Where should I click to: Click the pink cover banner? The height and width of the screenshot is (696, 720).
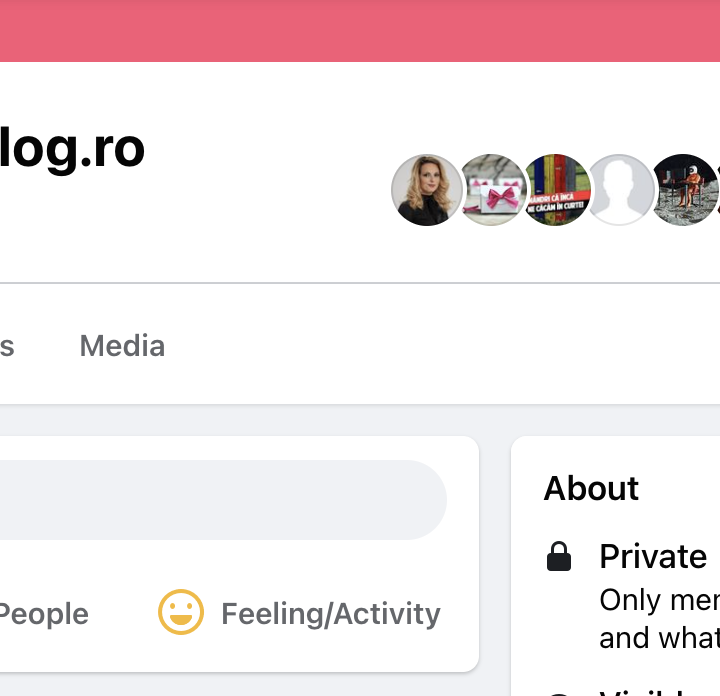[x=360, y=30]
